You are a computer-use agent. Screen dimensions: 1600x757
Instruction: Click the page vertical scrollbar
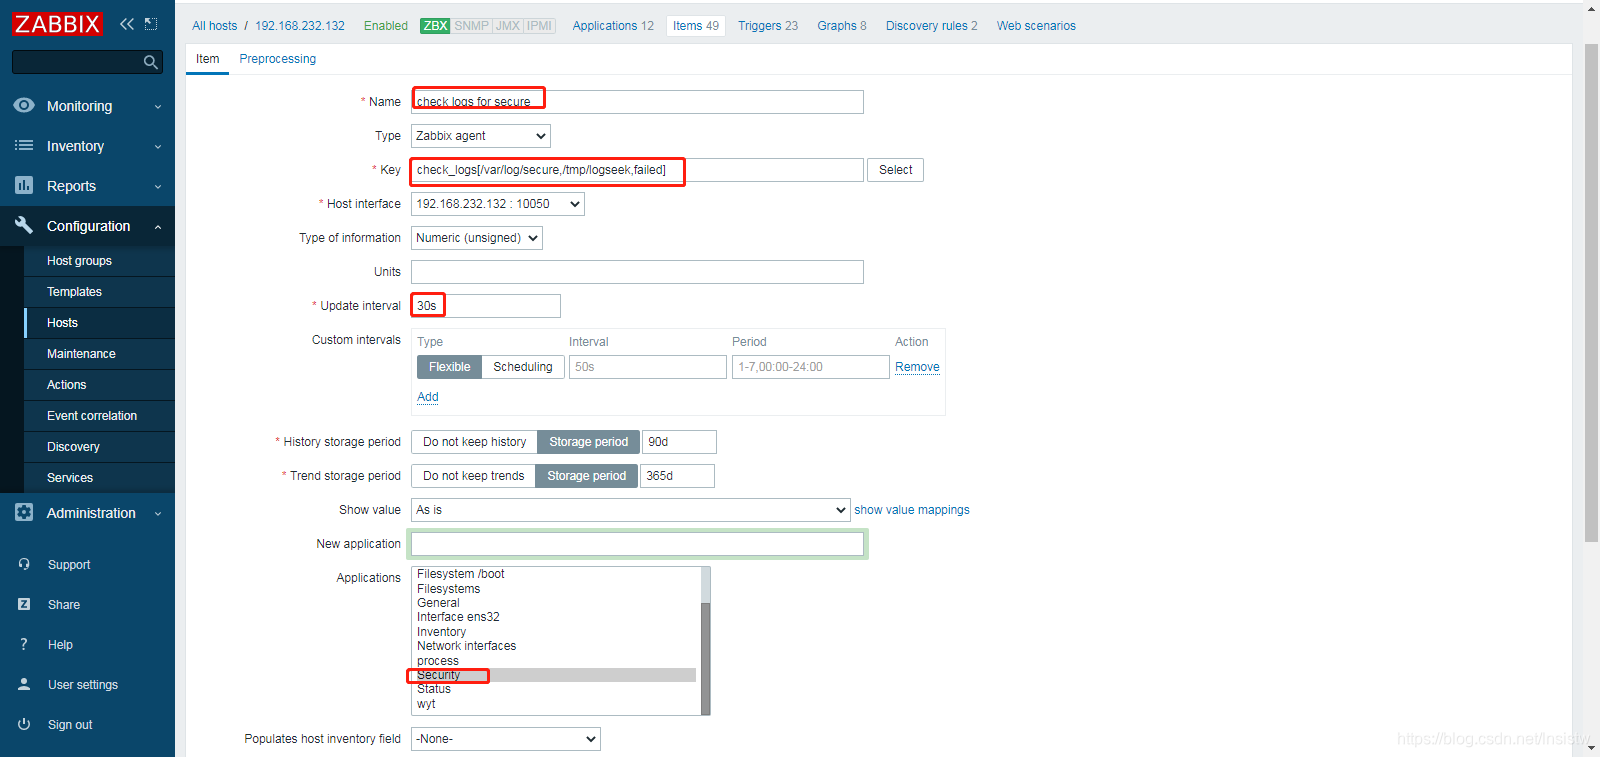click(1591, 294)
